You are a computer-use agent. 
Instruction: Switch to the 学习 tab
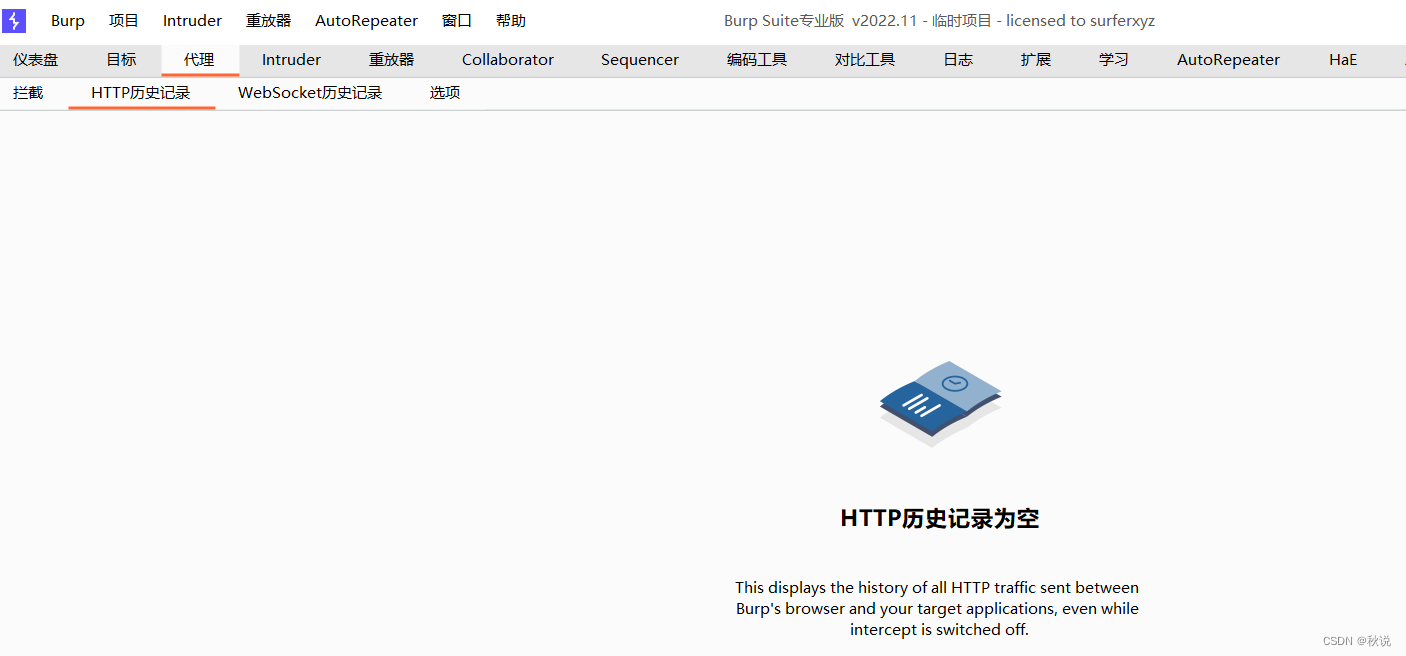pyautogui.click(x=1114, y=60)
